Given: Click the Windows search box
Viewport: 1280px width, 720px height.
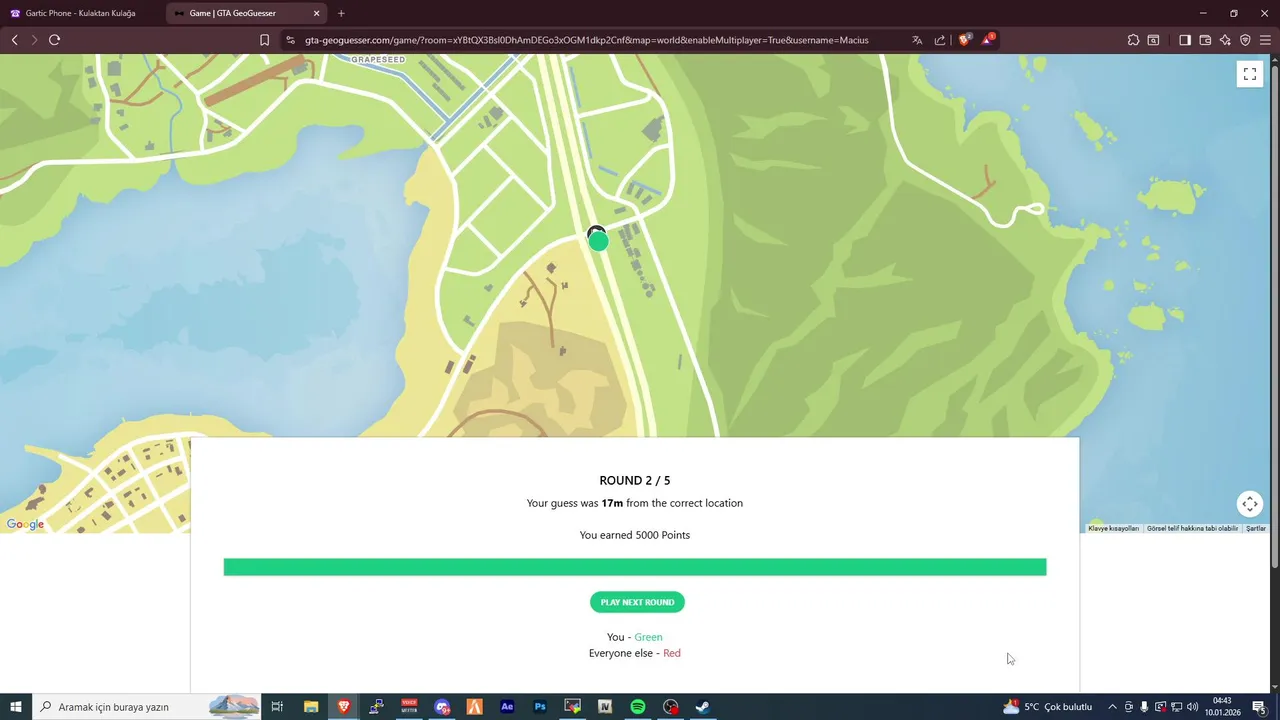Looking at the screenshot, I should pyautogui.click(x=147, y=707).
